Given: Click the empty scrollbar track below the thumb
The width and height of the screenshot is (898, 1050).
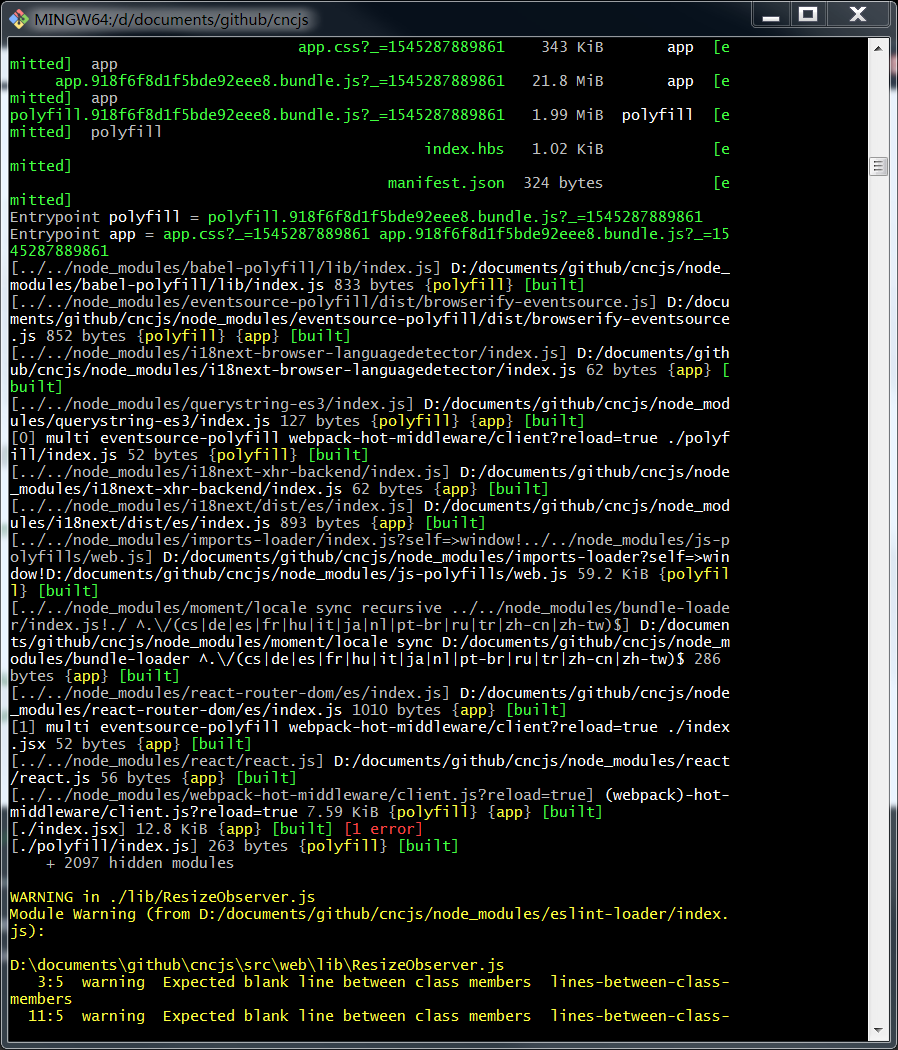Looking at the screenshot, I should pos(878,600).
